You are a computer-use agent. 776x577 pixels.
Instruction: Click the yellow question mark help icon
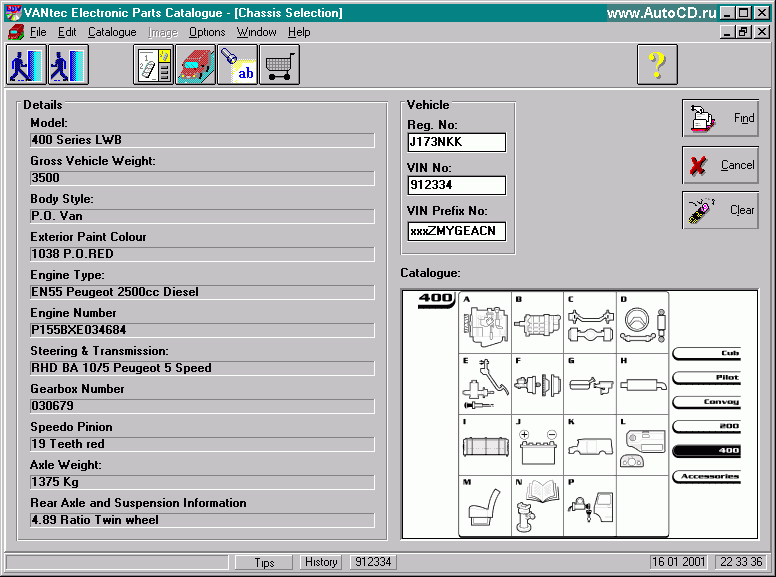pyautogui.click(x=657, y=65)
